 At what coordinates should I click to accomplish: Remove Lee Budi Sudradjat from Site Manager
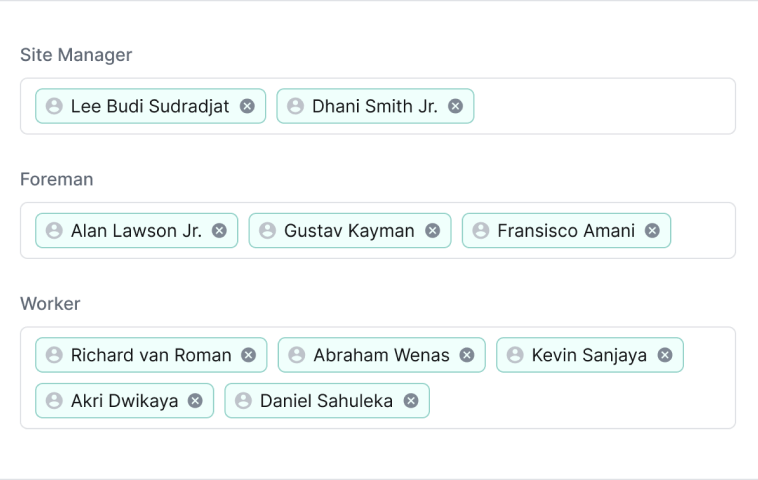(247, 106)
